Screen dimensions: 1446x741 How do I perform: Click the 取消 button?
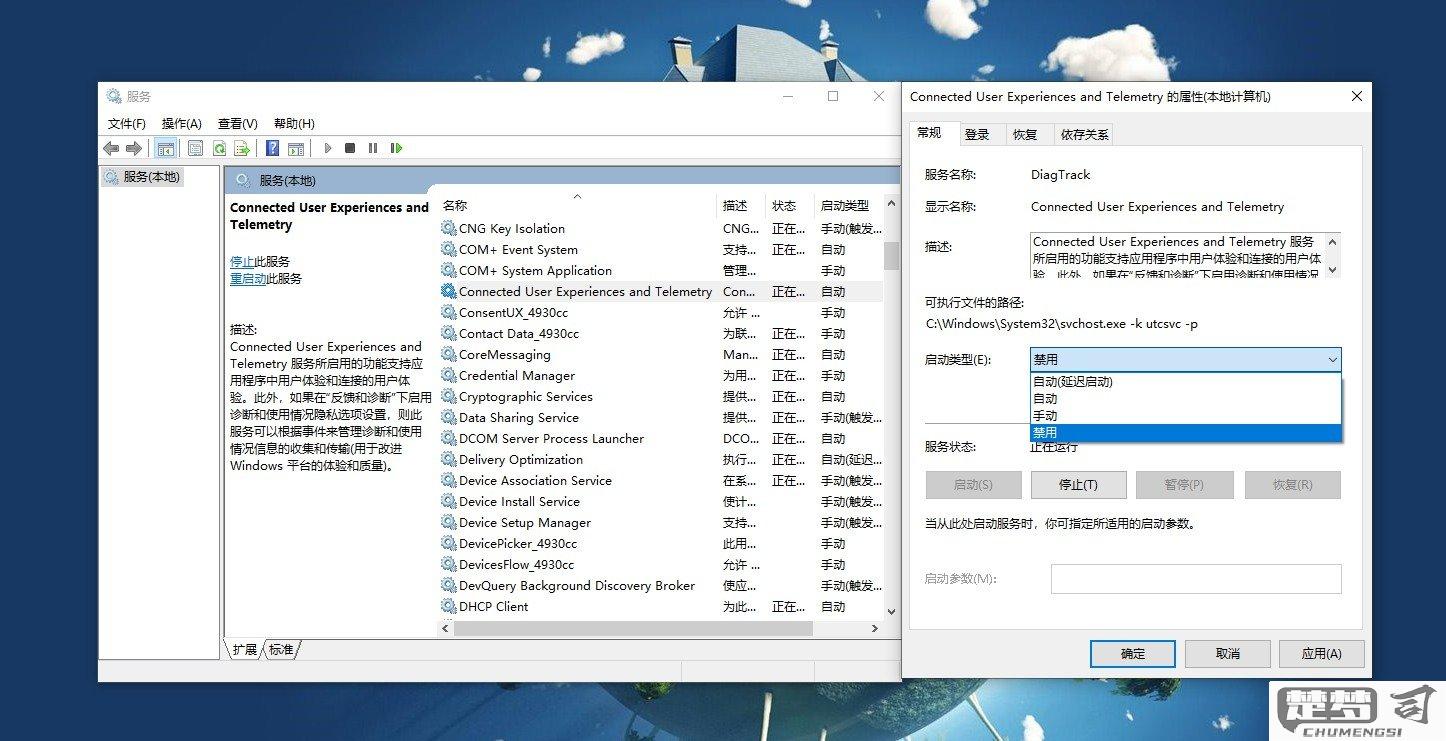point(1227,654)
